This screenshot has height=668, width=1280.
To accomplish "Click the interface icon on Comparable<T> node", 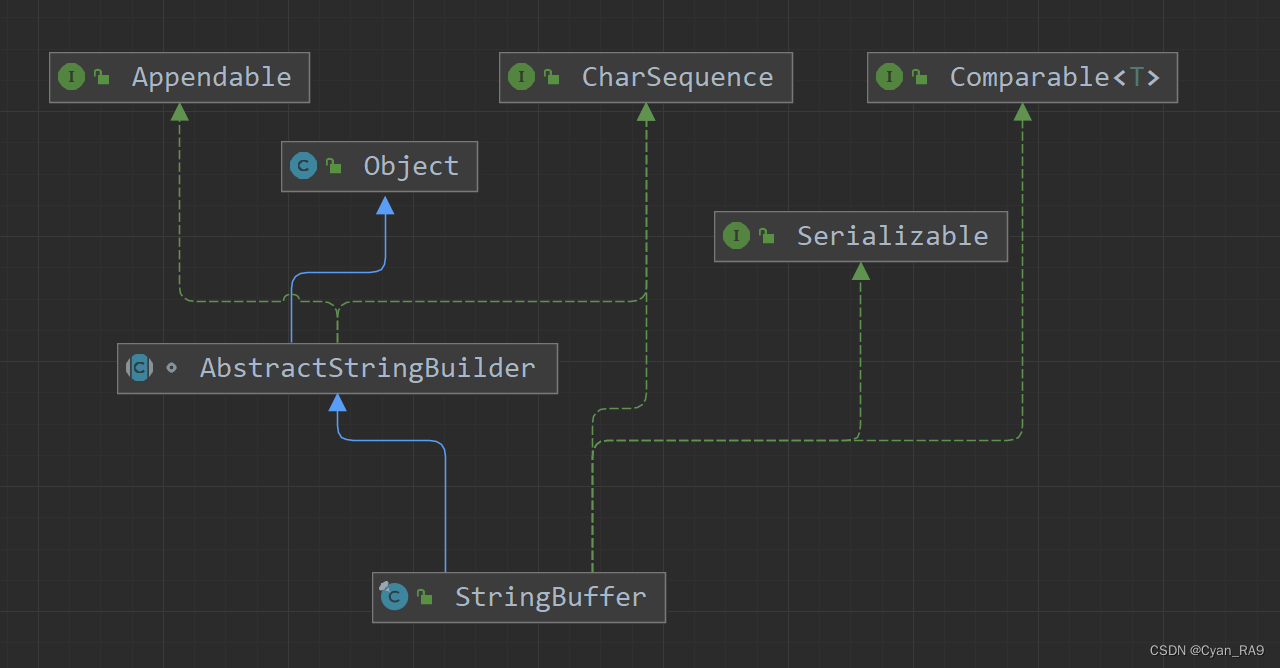I will point(889,77).
